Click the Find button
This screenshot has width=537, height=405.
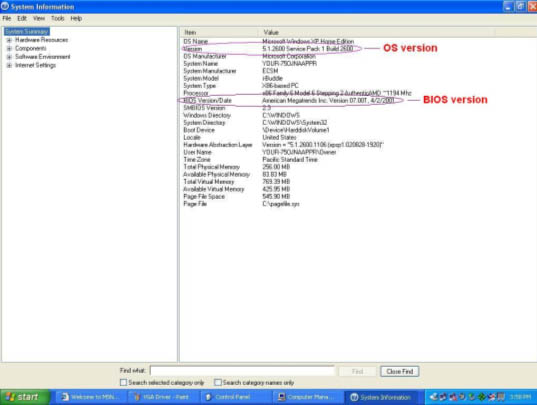357,371
